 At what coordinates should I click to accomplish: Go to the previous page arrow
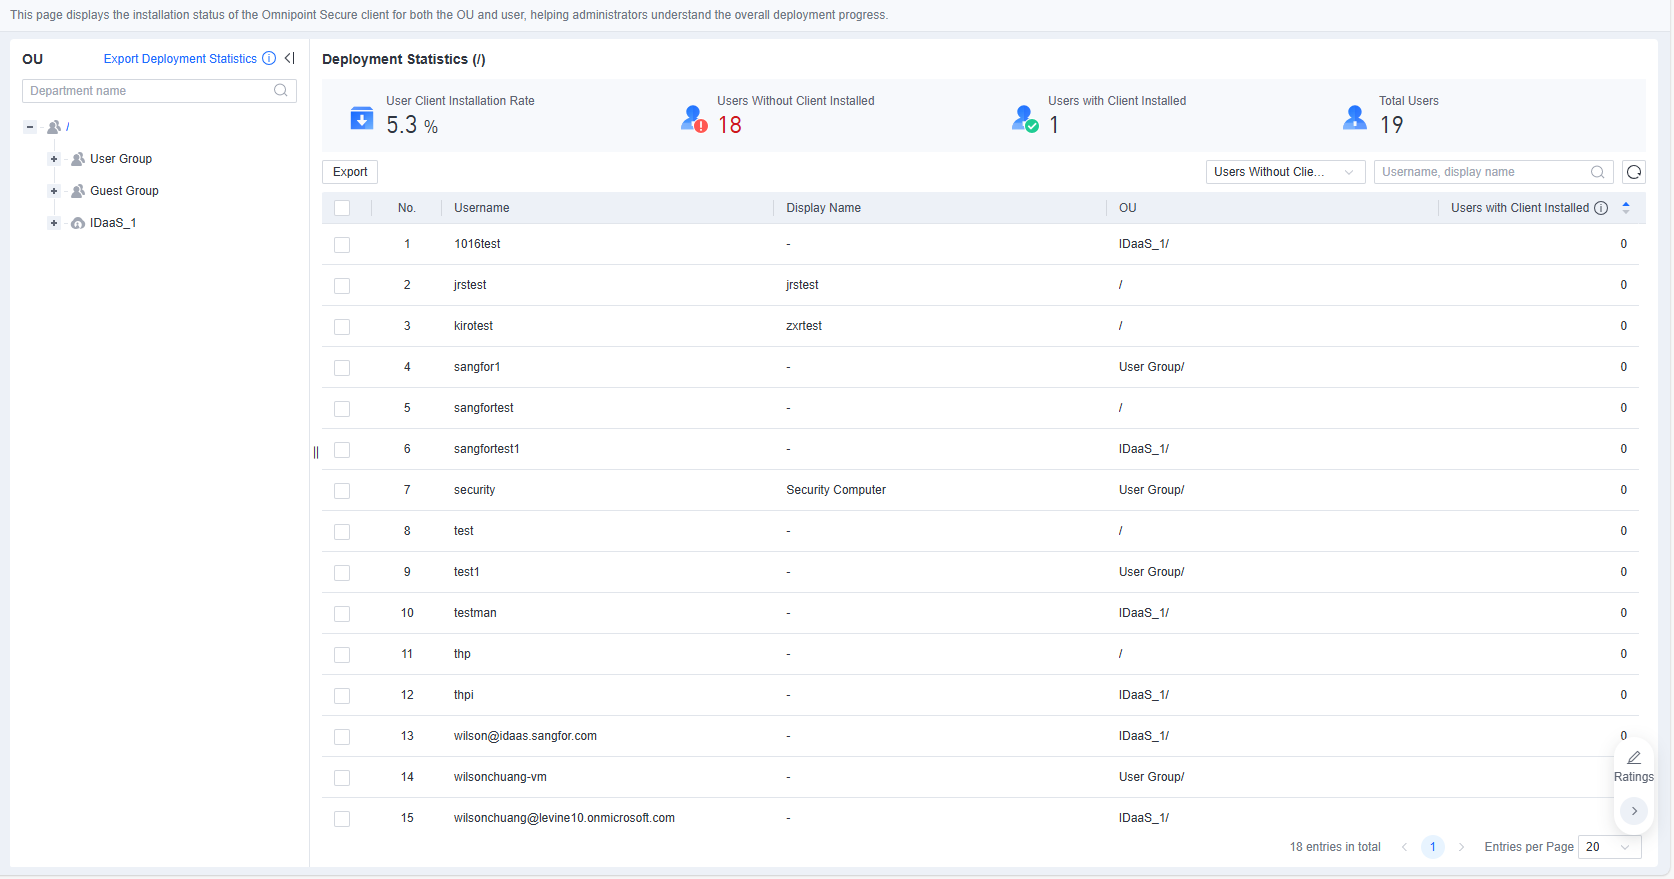[x=1404, y=847]
